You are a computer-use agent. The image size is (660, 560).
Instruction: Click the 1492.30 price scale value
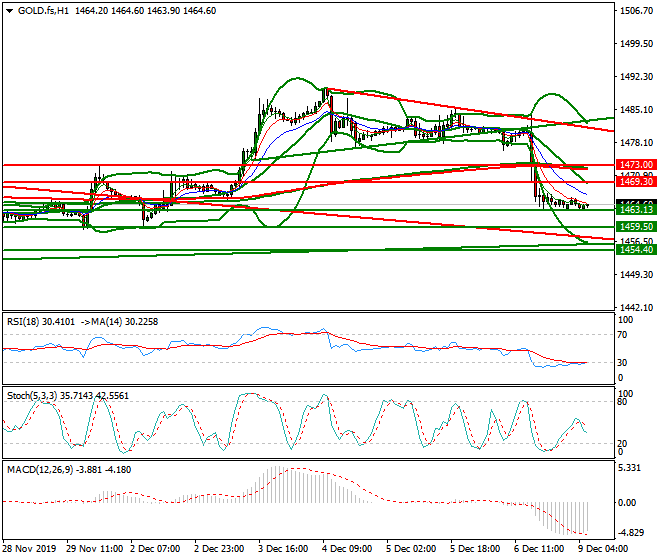tap(636, 77)
